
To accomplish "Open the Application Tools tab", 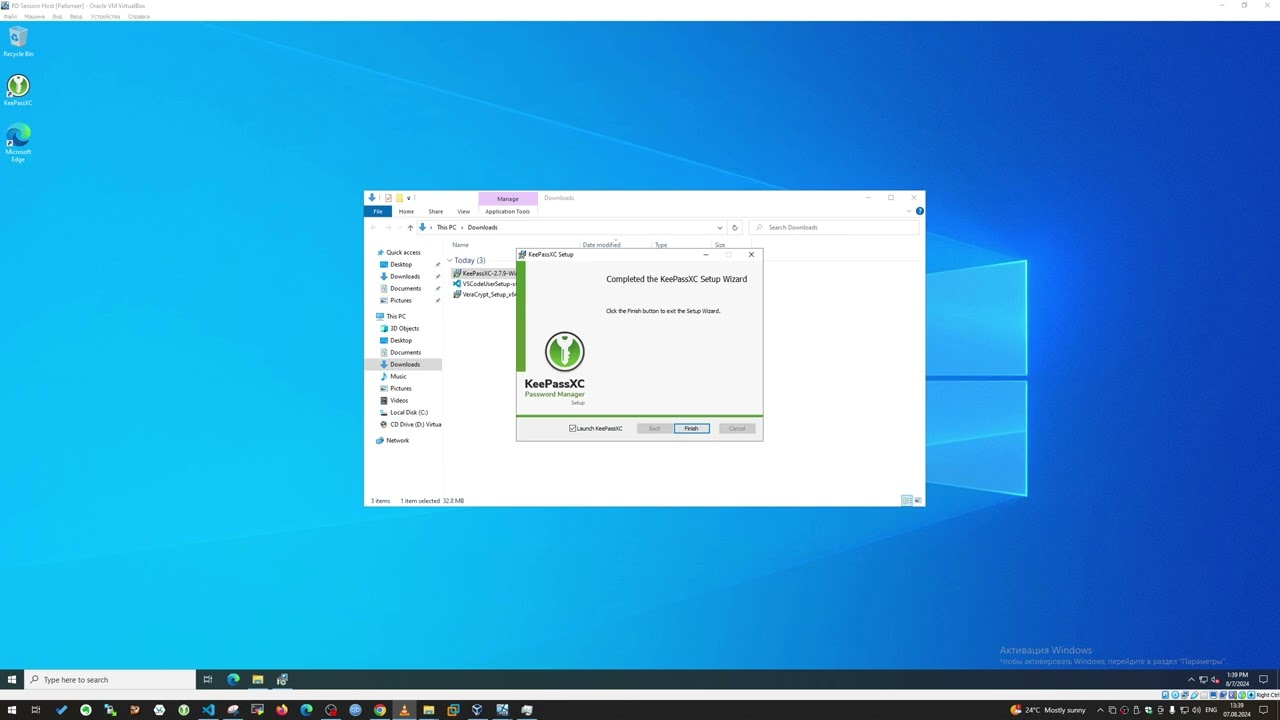I will (508, 211).
